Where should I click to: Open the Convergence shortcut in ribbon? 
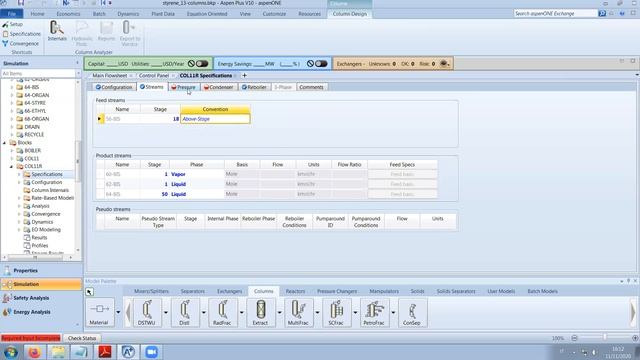[20, 43]
